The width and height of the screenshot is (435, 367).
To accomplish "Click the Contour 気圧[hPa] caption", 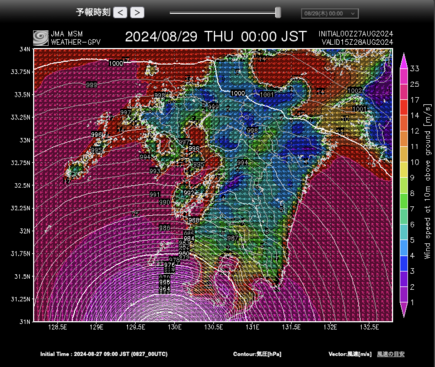I will (257, 354).
